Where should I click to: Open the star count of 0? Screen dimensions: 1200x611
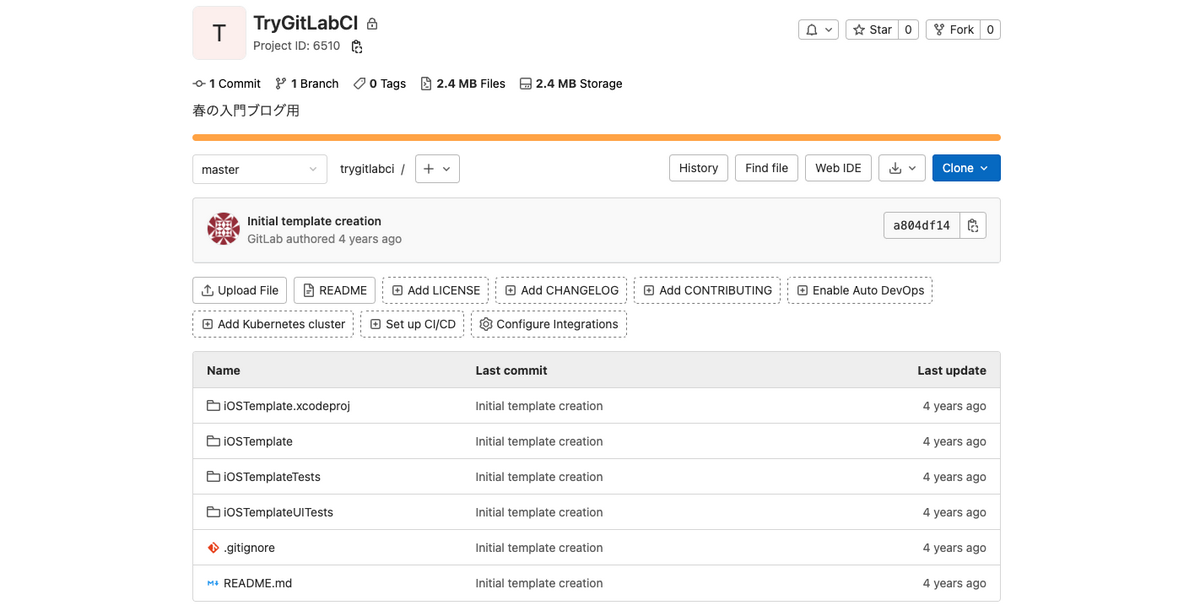click(x=908, y=30)
